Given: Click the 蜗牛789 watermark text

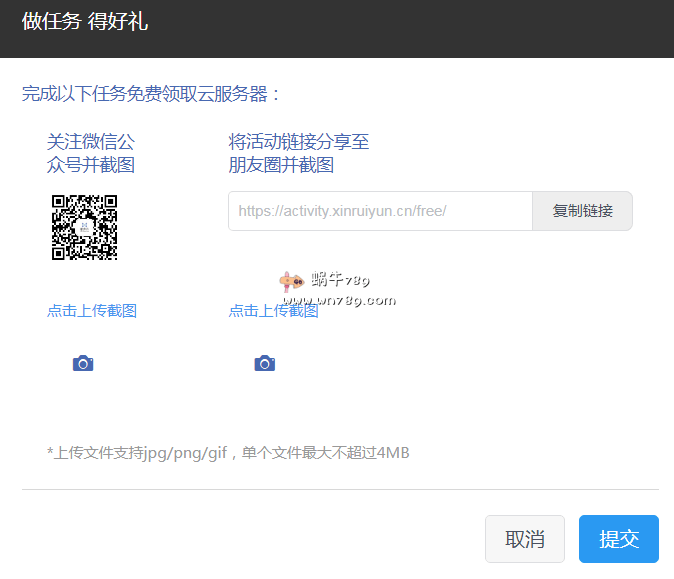Looking at the screenshot, I should (x=341, y=279).
